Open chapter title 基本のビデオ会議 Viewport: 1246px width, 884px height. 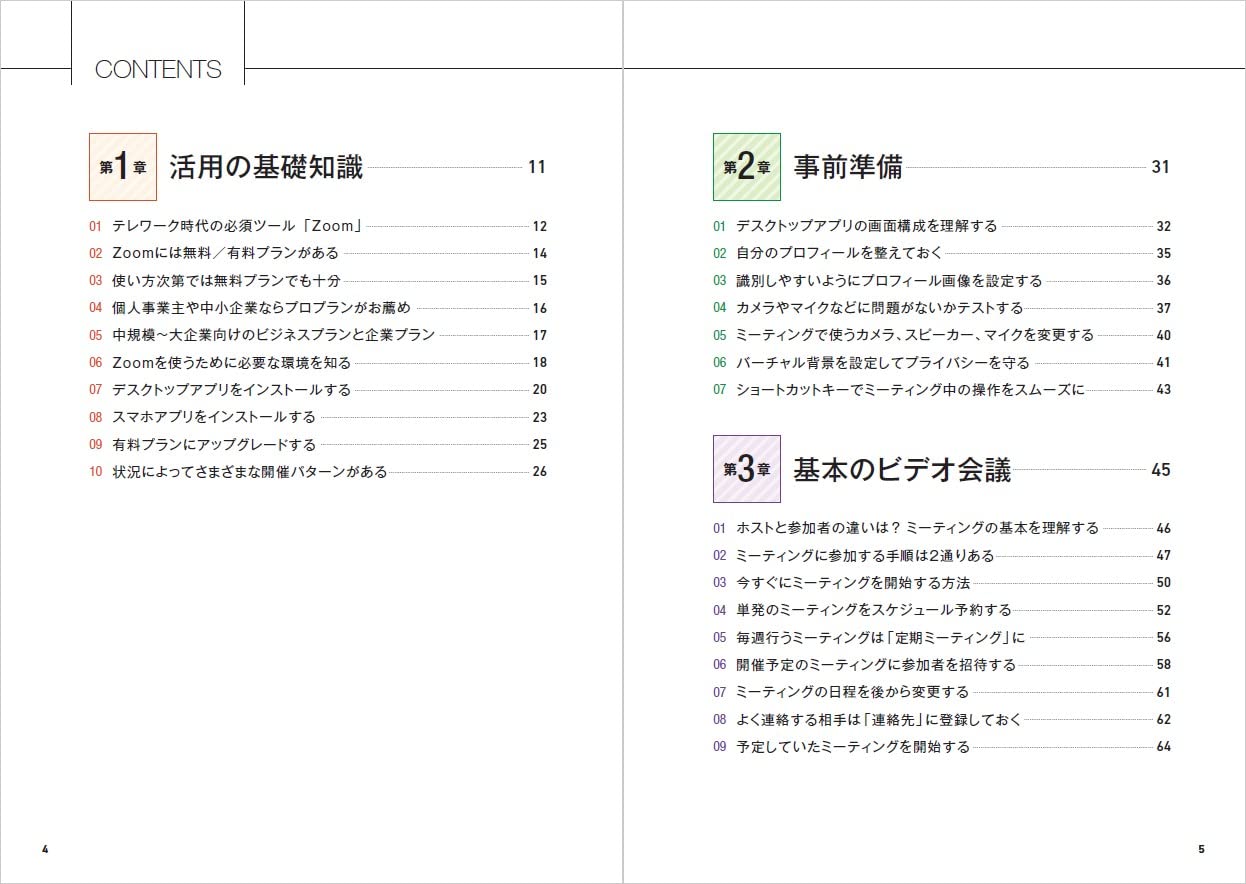(901, 469)
